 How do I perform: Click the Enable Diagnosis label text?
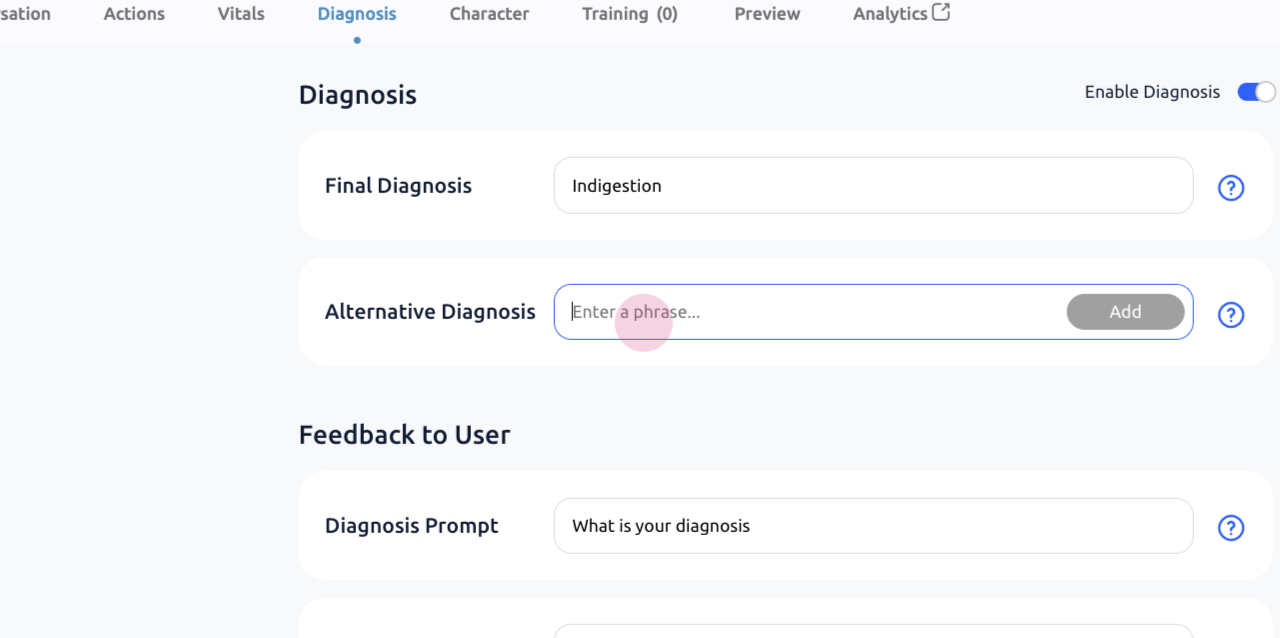point(1152,92)
